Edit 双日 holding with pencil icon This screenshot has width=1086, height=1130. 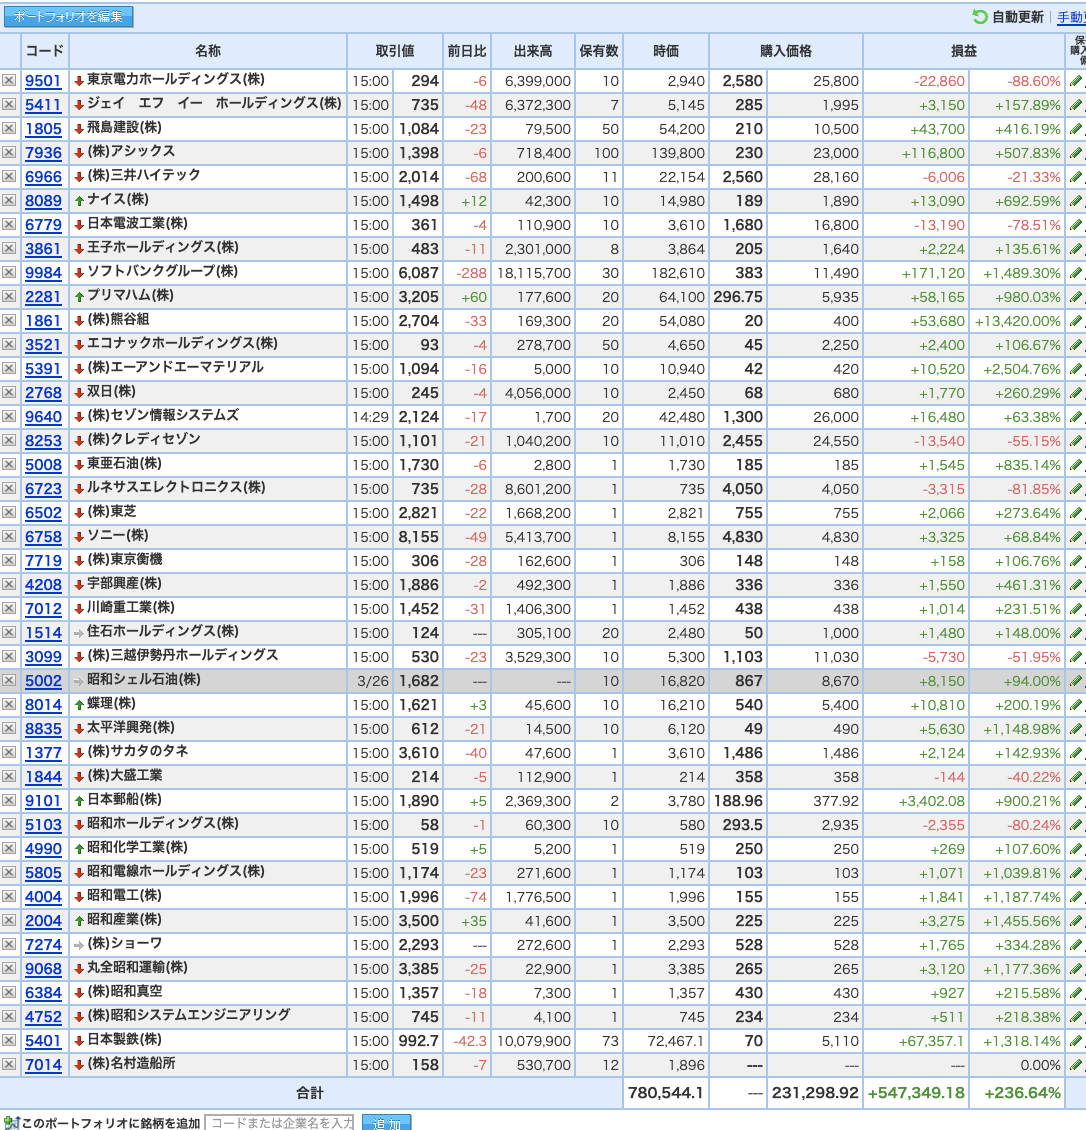pyautogui.click(x=1076, y=393)
